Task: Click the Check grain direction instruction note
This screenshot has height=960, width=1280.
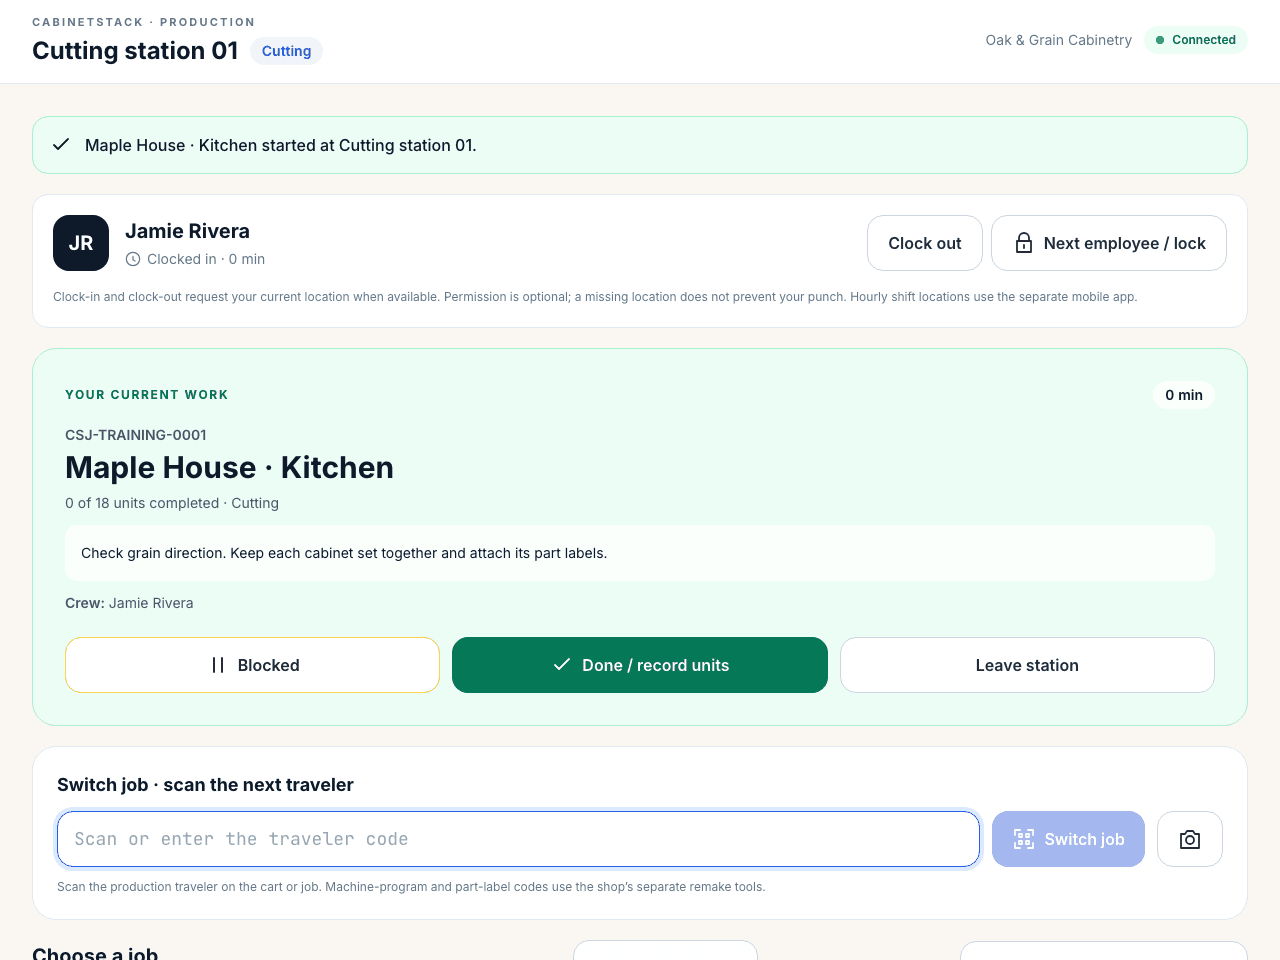Action: [640, 553]
